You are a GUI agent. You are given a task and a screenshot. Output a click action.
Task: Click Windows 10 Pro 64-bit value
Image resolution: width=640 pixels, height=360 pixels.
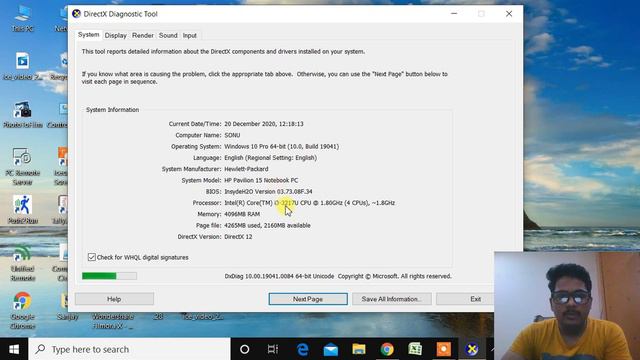(x=282, y=147)
